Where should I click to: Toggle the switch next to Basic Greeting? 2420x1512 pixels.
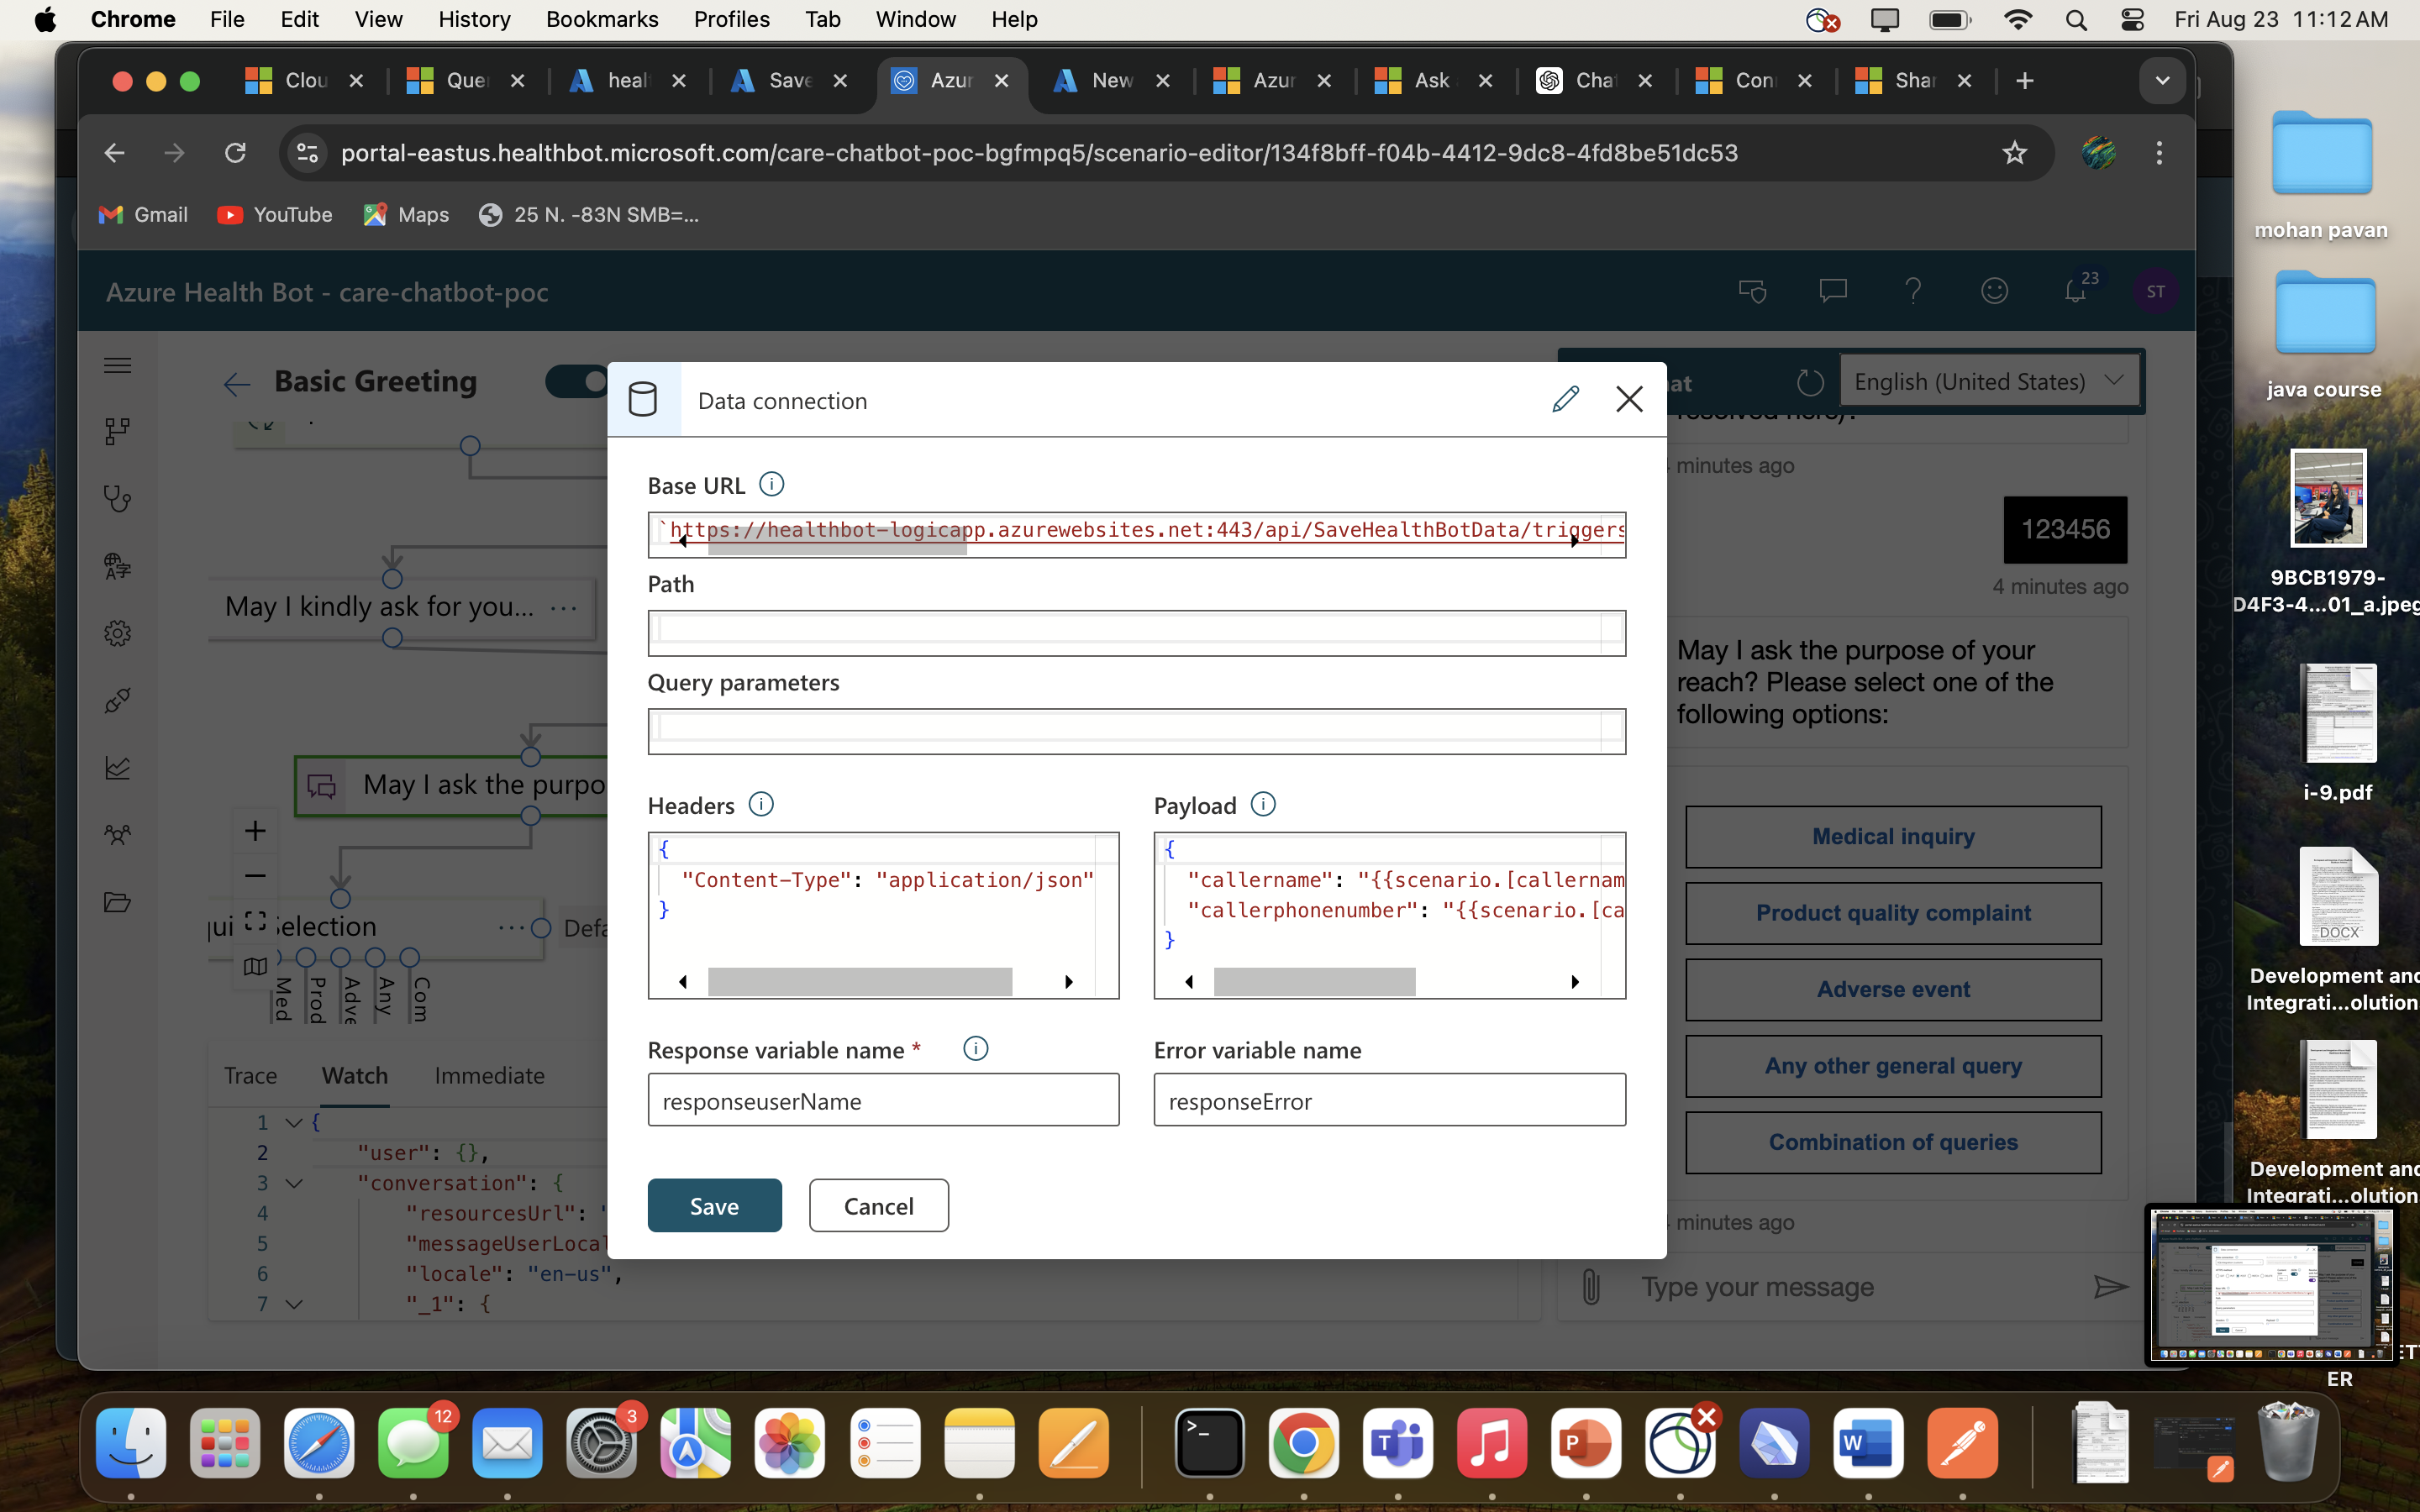point(578,381)
